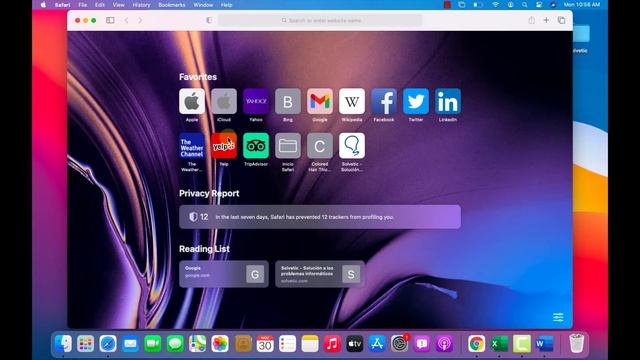Open Safari from the Dock

[108, 344]
